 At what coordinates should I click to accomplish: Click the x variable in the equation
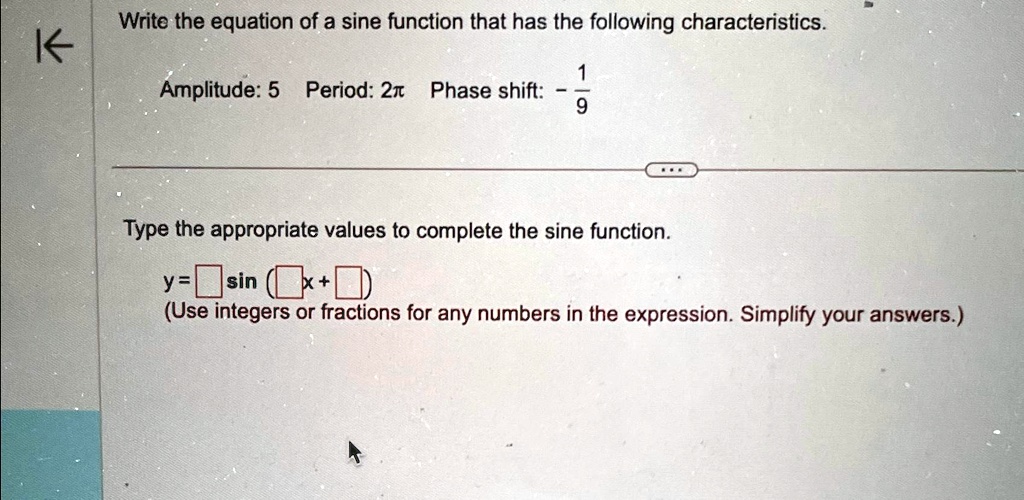point(310,284)
